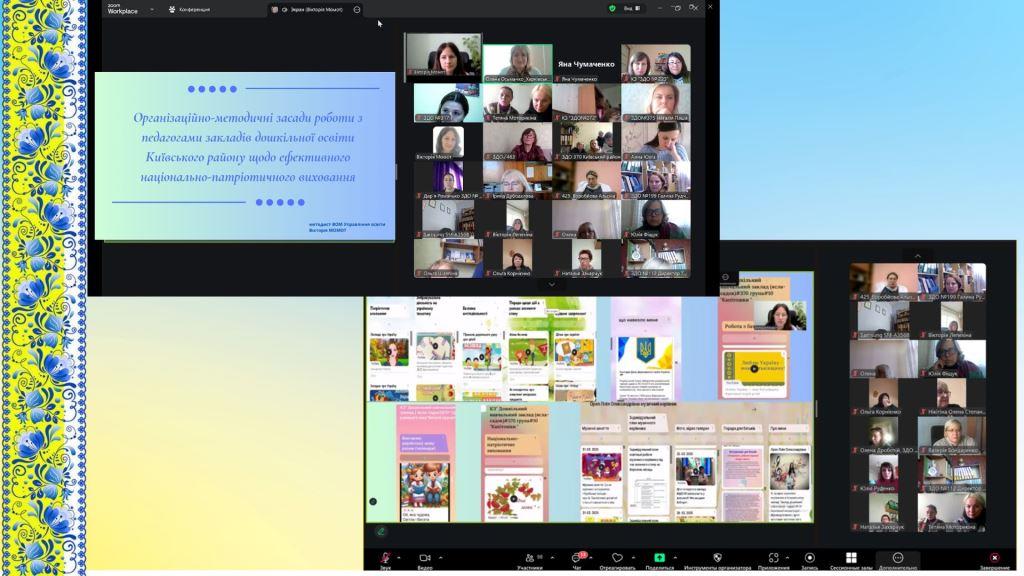
Task: Click the red Завершение end meeting button
Action: point(994,557)
